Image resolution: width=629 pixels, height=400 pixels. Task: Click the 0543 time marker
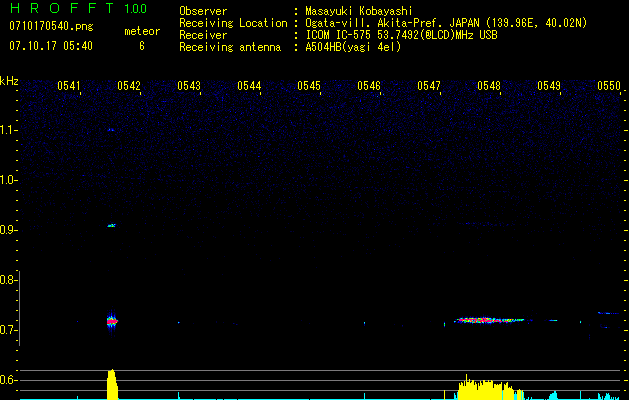(x=189, y=86)
